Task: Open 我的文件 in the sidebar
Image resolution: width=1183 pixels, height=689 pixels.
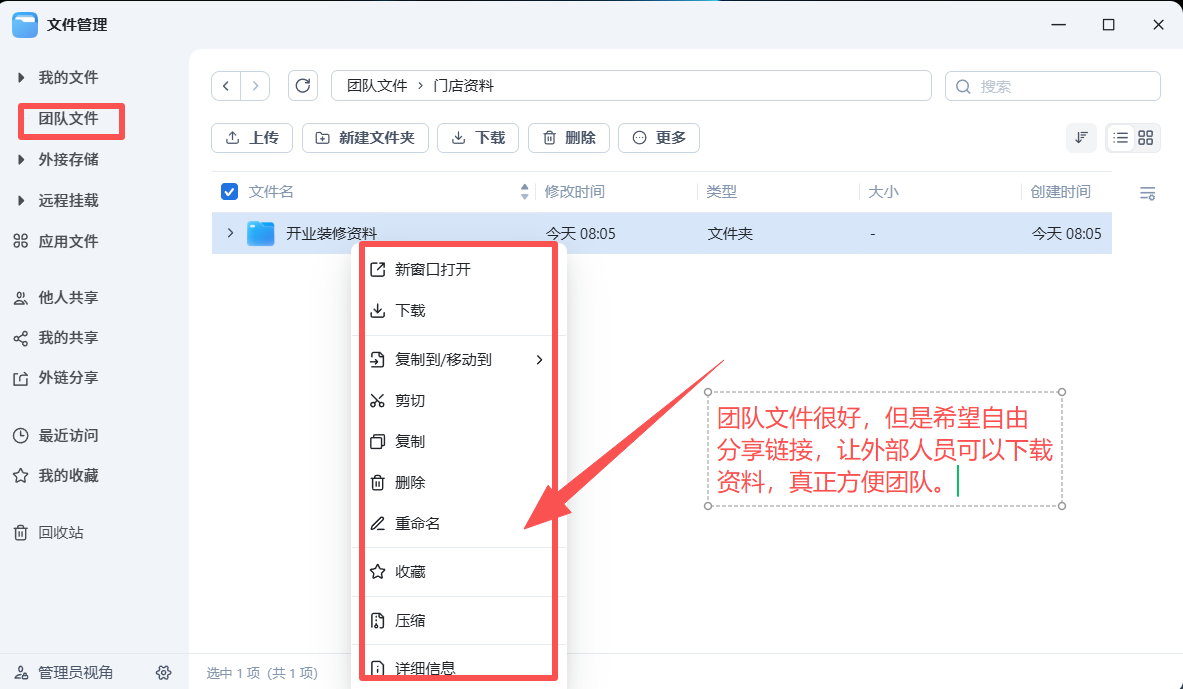Action: (69, 78)
